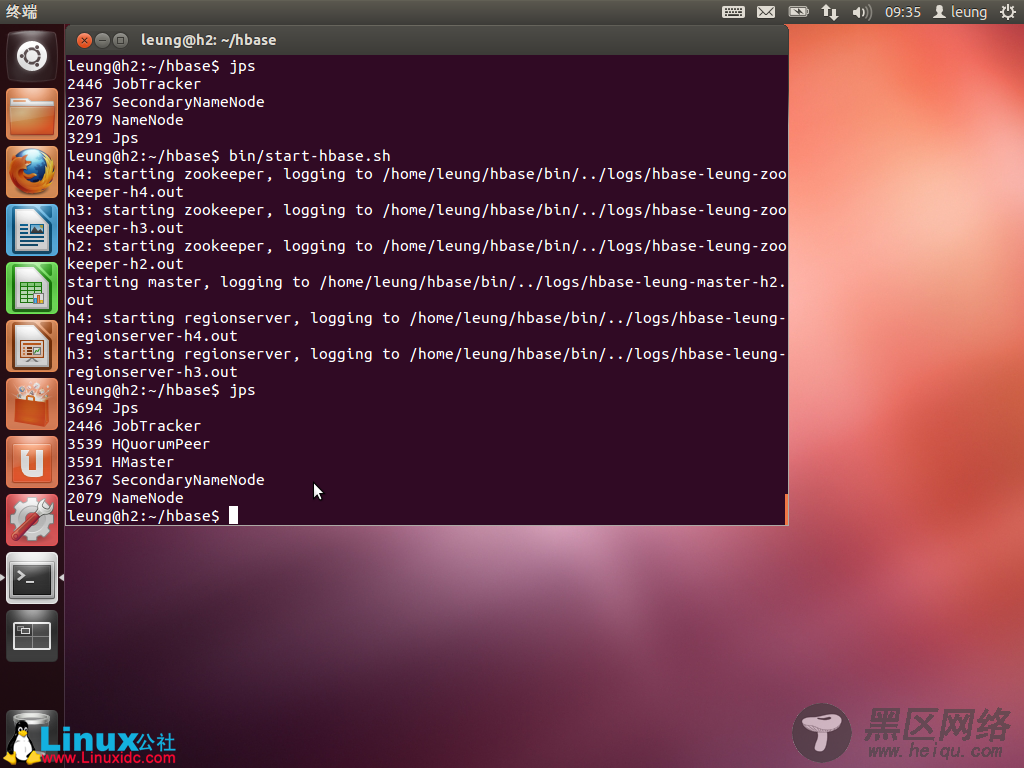Click the bin/start-hbase.sh command text
The width and height of the screenshot is (1024, 768).
click(x=310, y=156)
